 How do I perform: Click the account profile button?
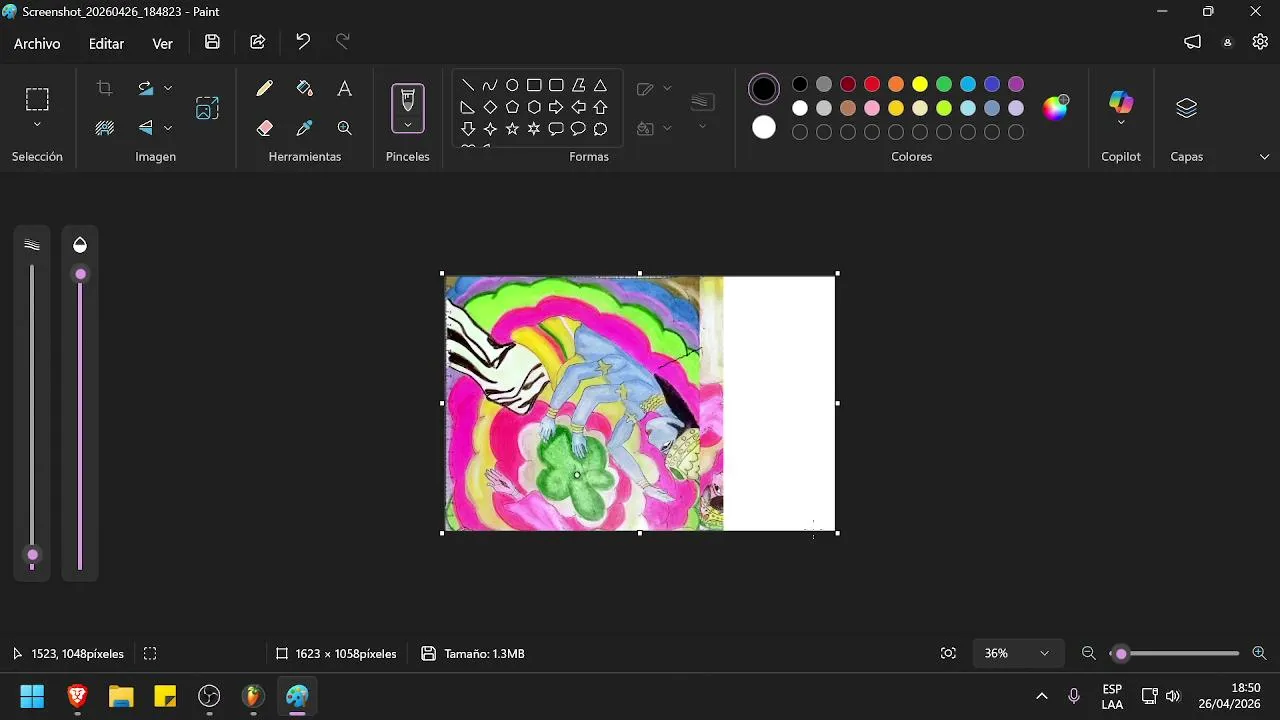[1227, 42]
